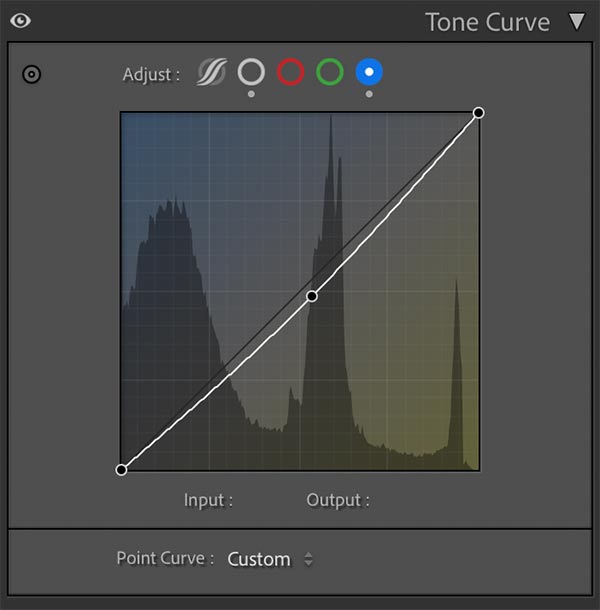Click the bottom-left curve endpoint
The height and width of the screenshot is (610, 600).
[x=122, y=469]
